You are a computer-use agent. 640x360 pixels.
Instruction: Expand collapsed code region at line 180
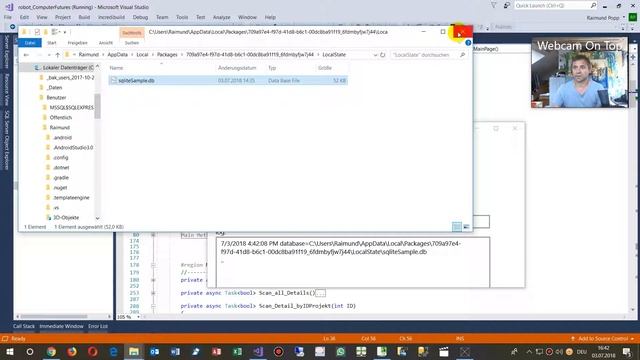153,280
